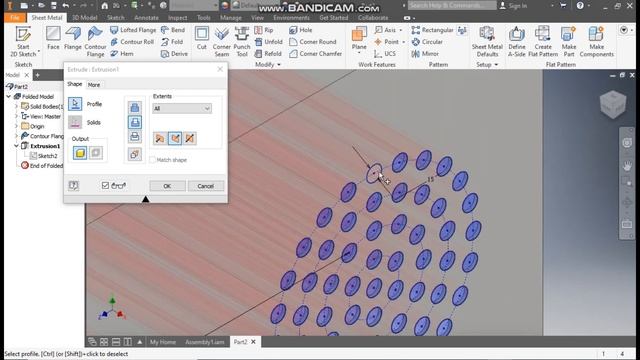Click Make Components
This screenshot has width=640, height=360.
pyautogui.click(x=596, y=42)
